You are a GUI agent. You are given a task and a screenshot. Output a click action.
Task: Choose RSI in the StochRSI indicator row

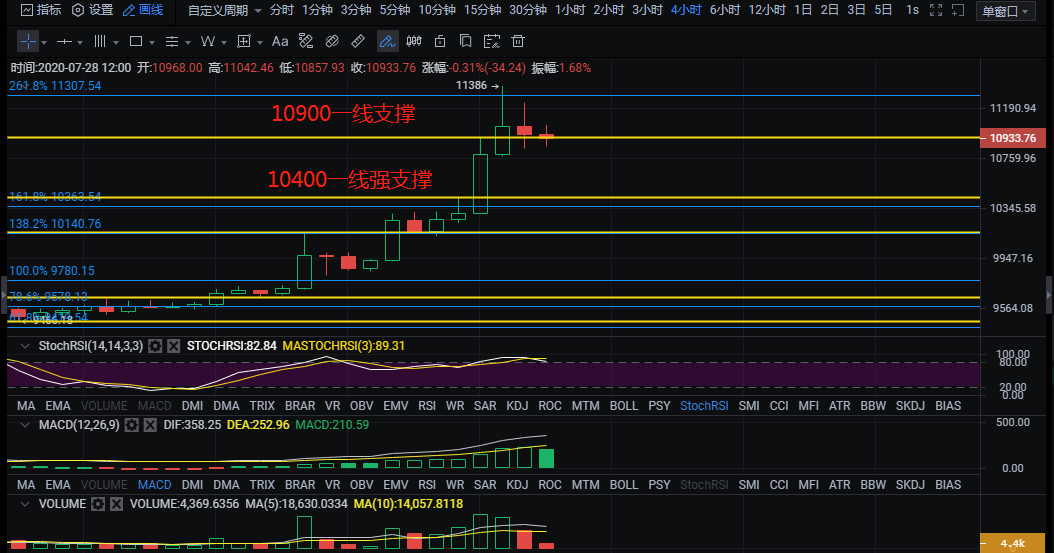coord(427,406)
